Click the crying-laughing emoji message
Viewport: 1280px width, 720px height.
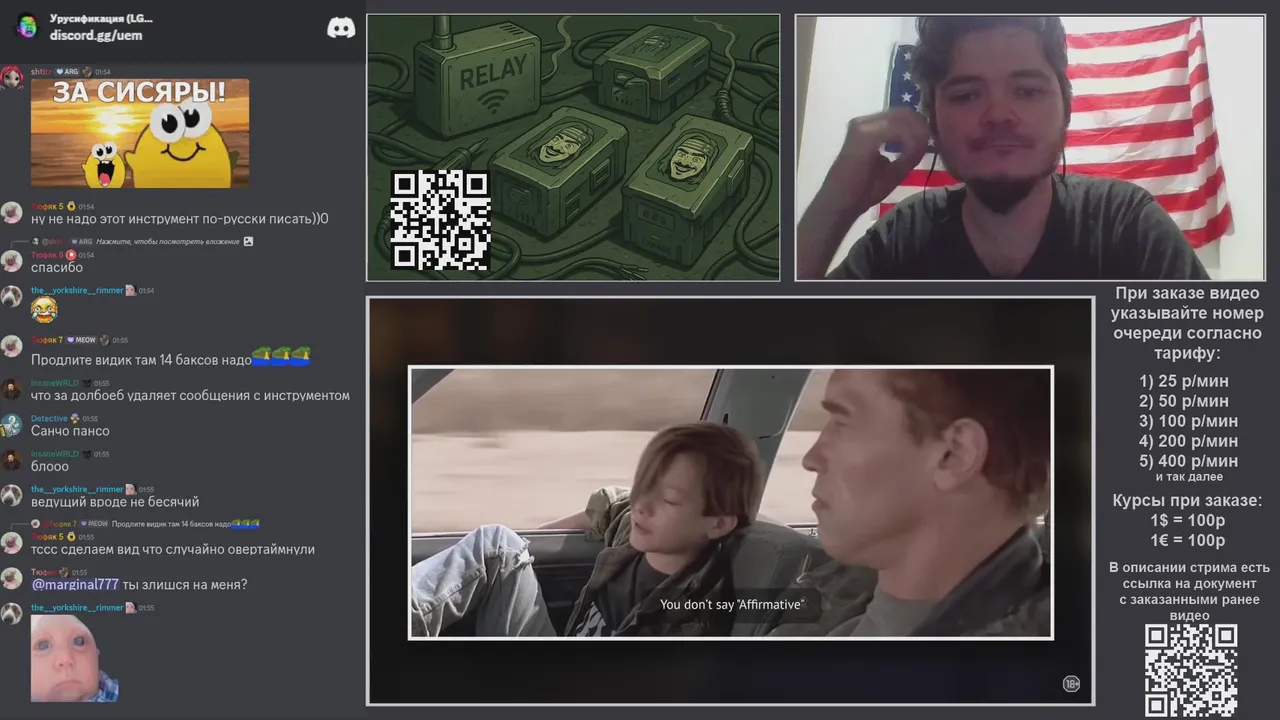point(44,310)
